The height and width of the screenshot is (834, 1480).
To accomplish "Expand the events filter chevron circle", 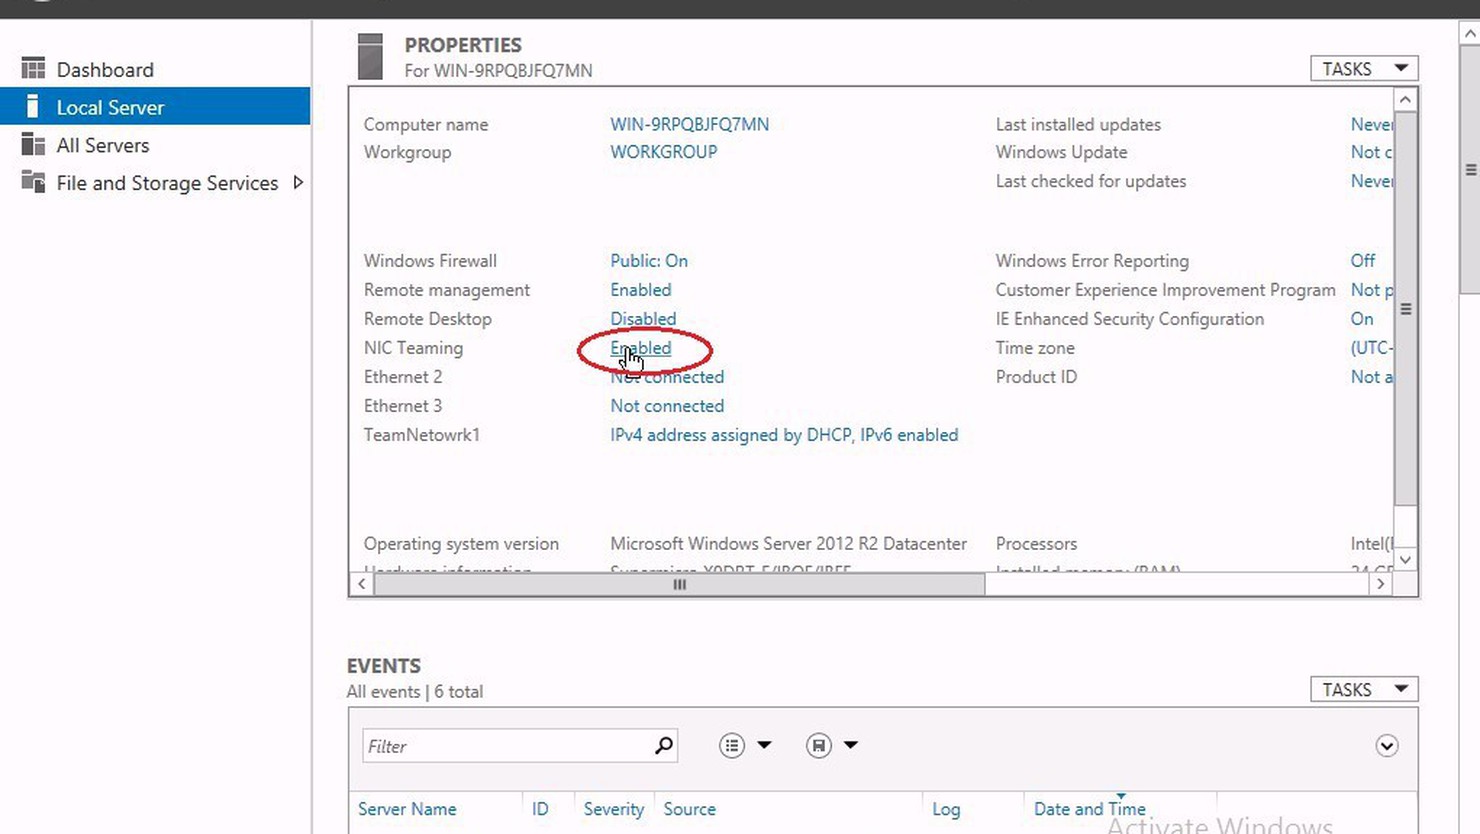I will [x=1386, y=746].
